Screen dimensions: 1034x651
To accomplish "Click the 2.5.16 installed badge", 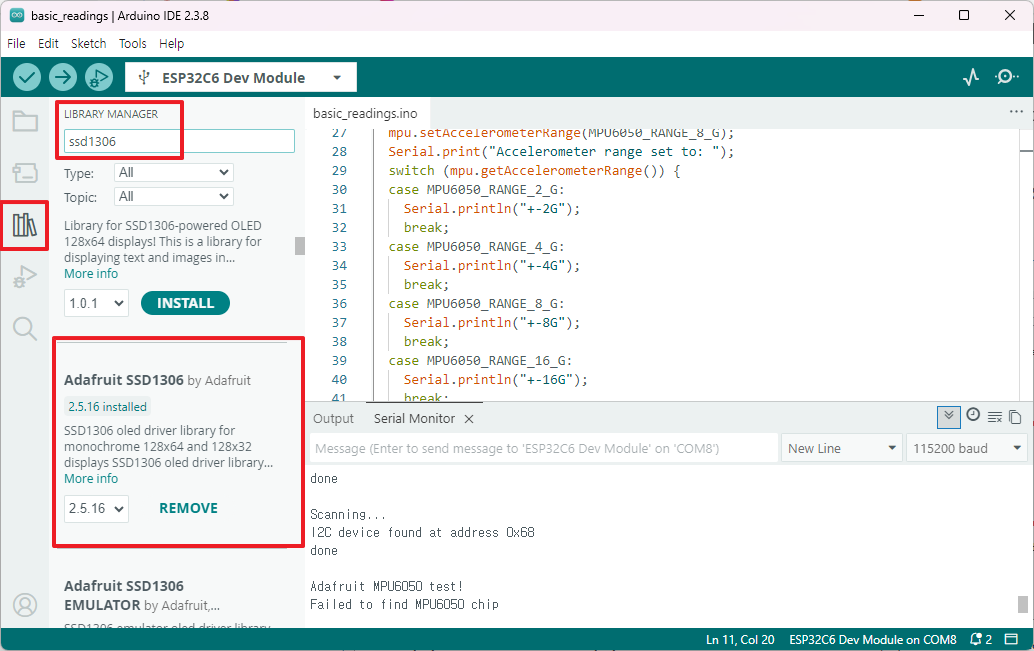I will [107, 407].
